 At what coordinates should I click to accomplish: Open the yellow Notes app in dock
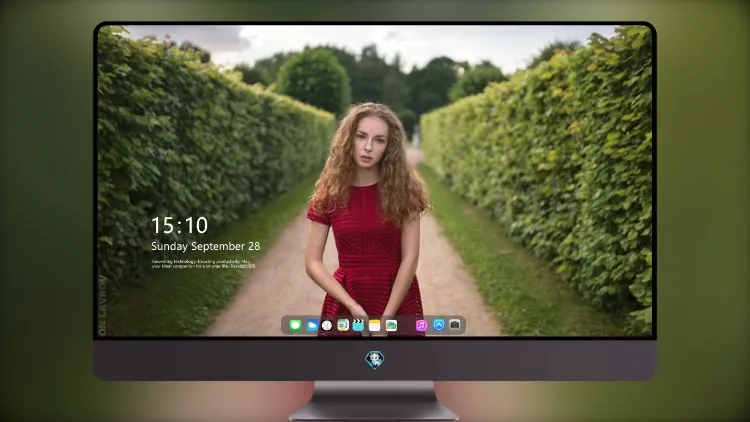(375, 326)
